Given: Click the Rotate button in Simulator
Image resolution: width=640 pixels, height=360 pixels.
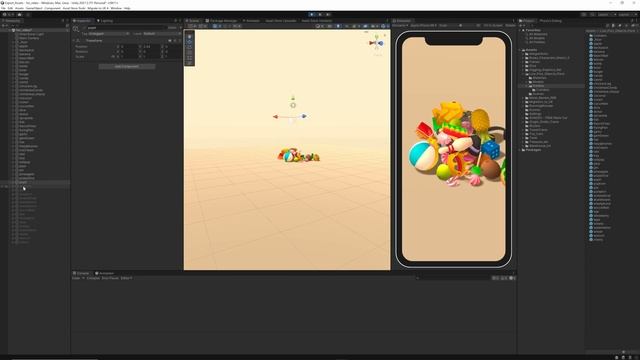Looking at the screenshot, I should pyautogui.click(x=510, y=25).
